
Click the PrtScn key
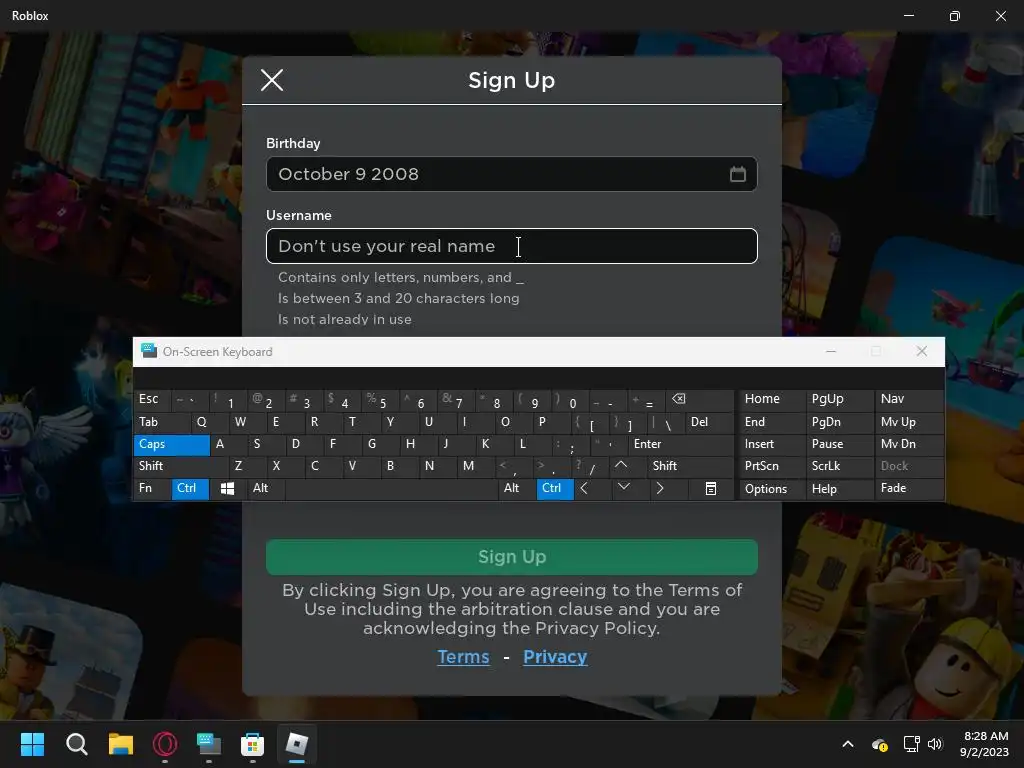(772, 466)
